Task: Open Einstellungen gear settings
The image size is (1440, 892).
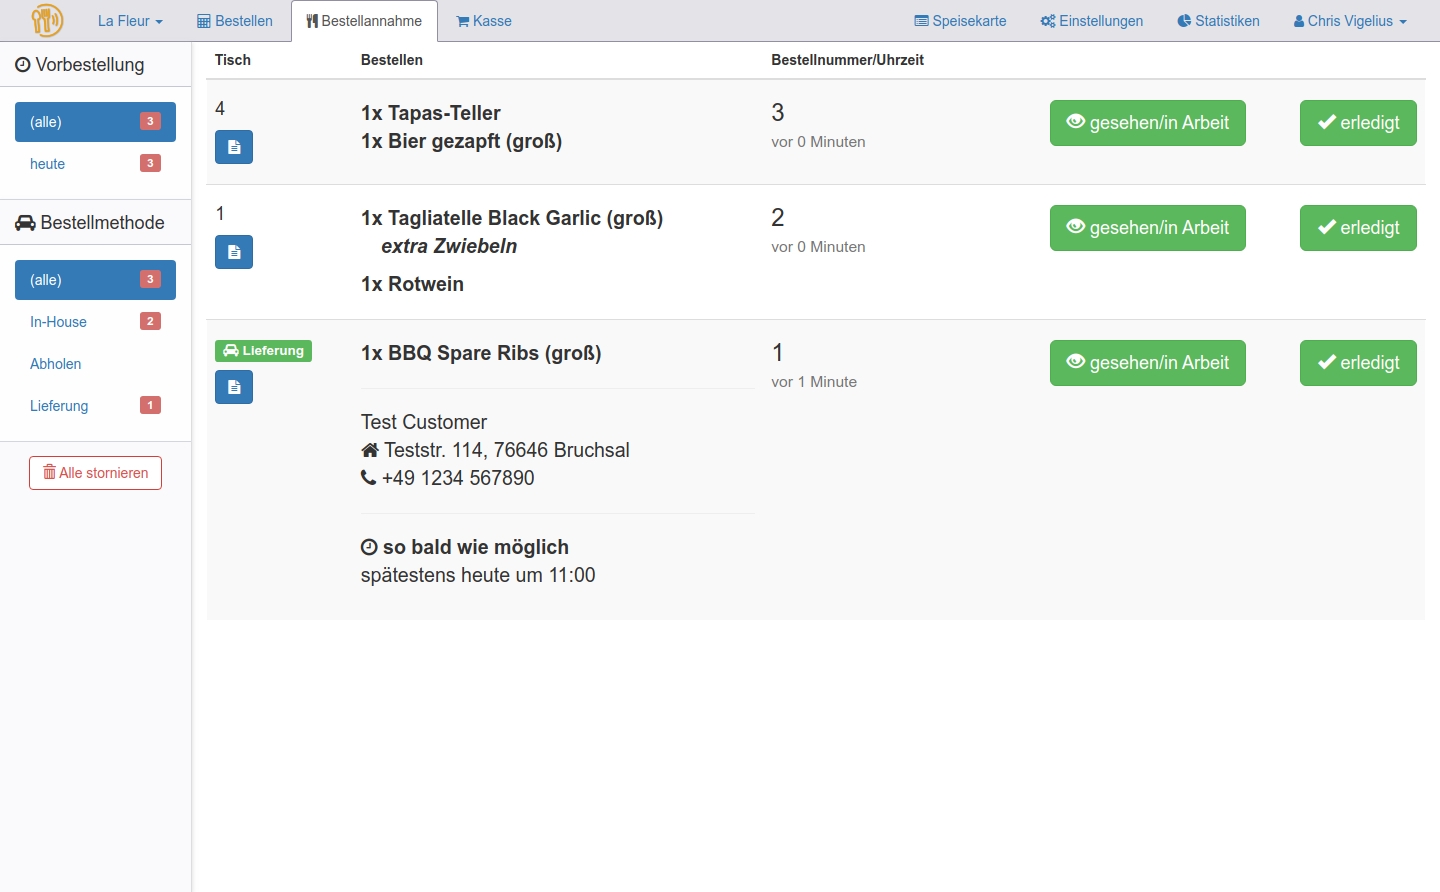Action: [1091, 21]
